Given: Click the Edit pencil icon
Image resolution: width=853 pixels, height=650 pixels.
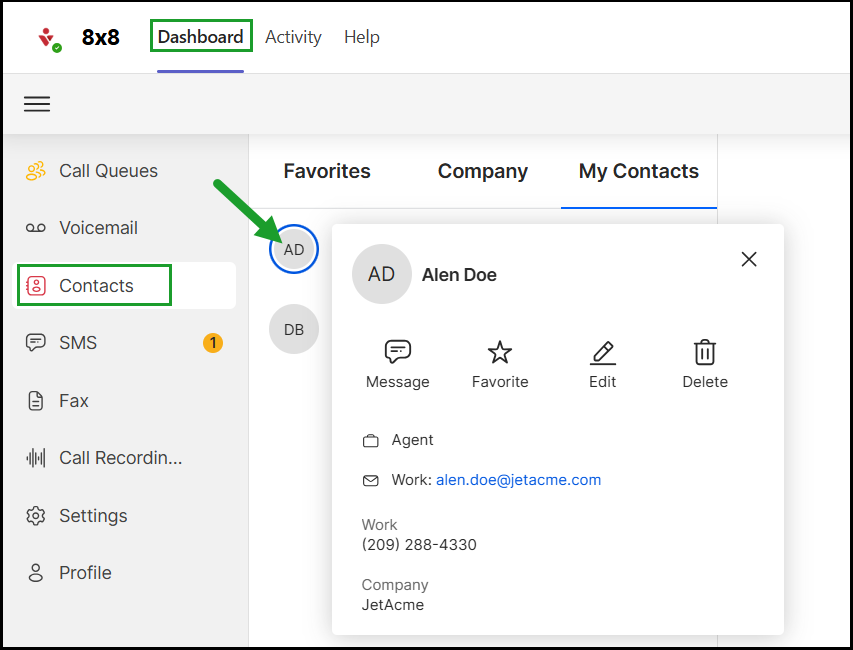Looking at the screenshot, I should [x=602, y=352].
